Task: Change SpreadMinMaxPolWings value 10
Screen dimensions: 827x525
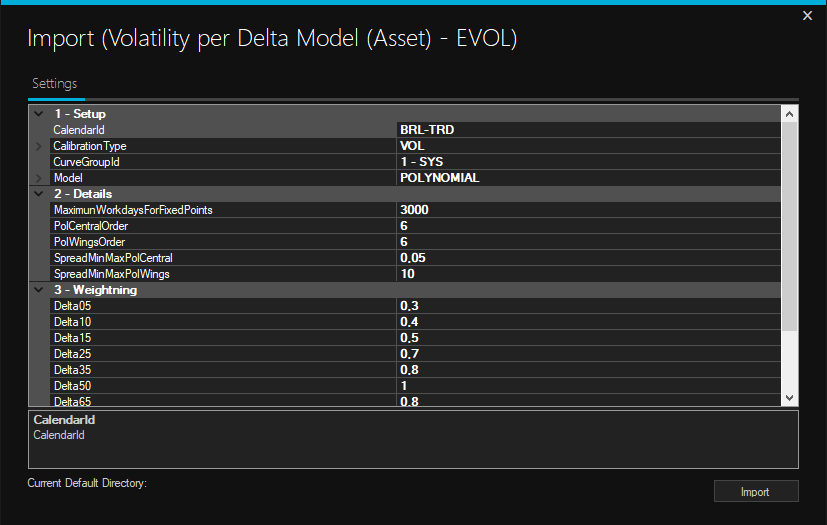Action: 587,274
